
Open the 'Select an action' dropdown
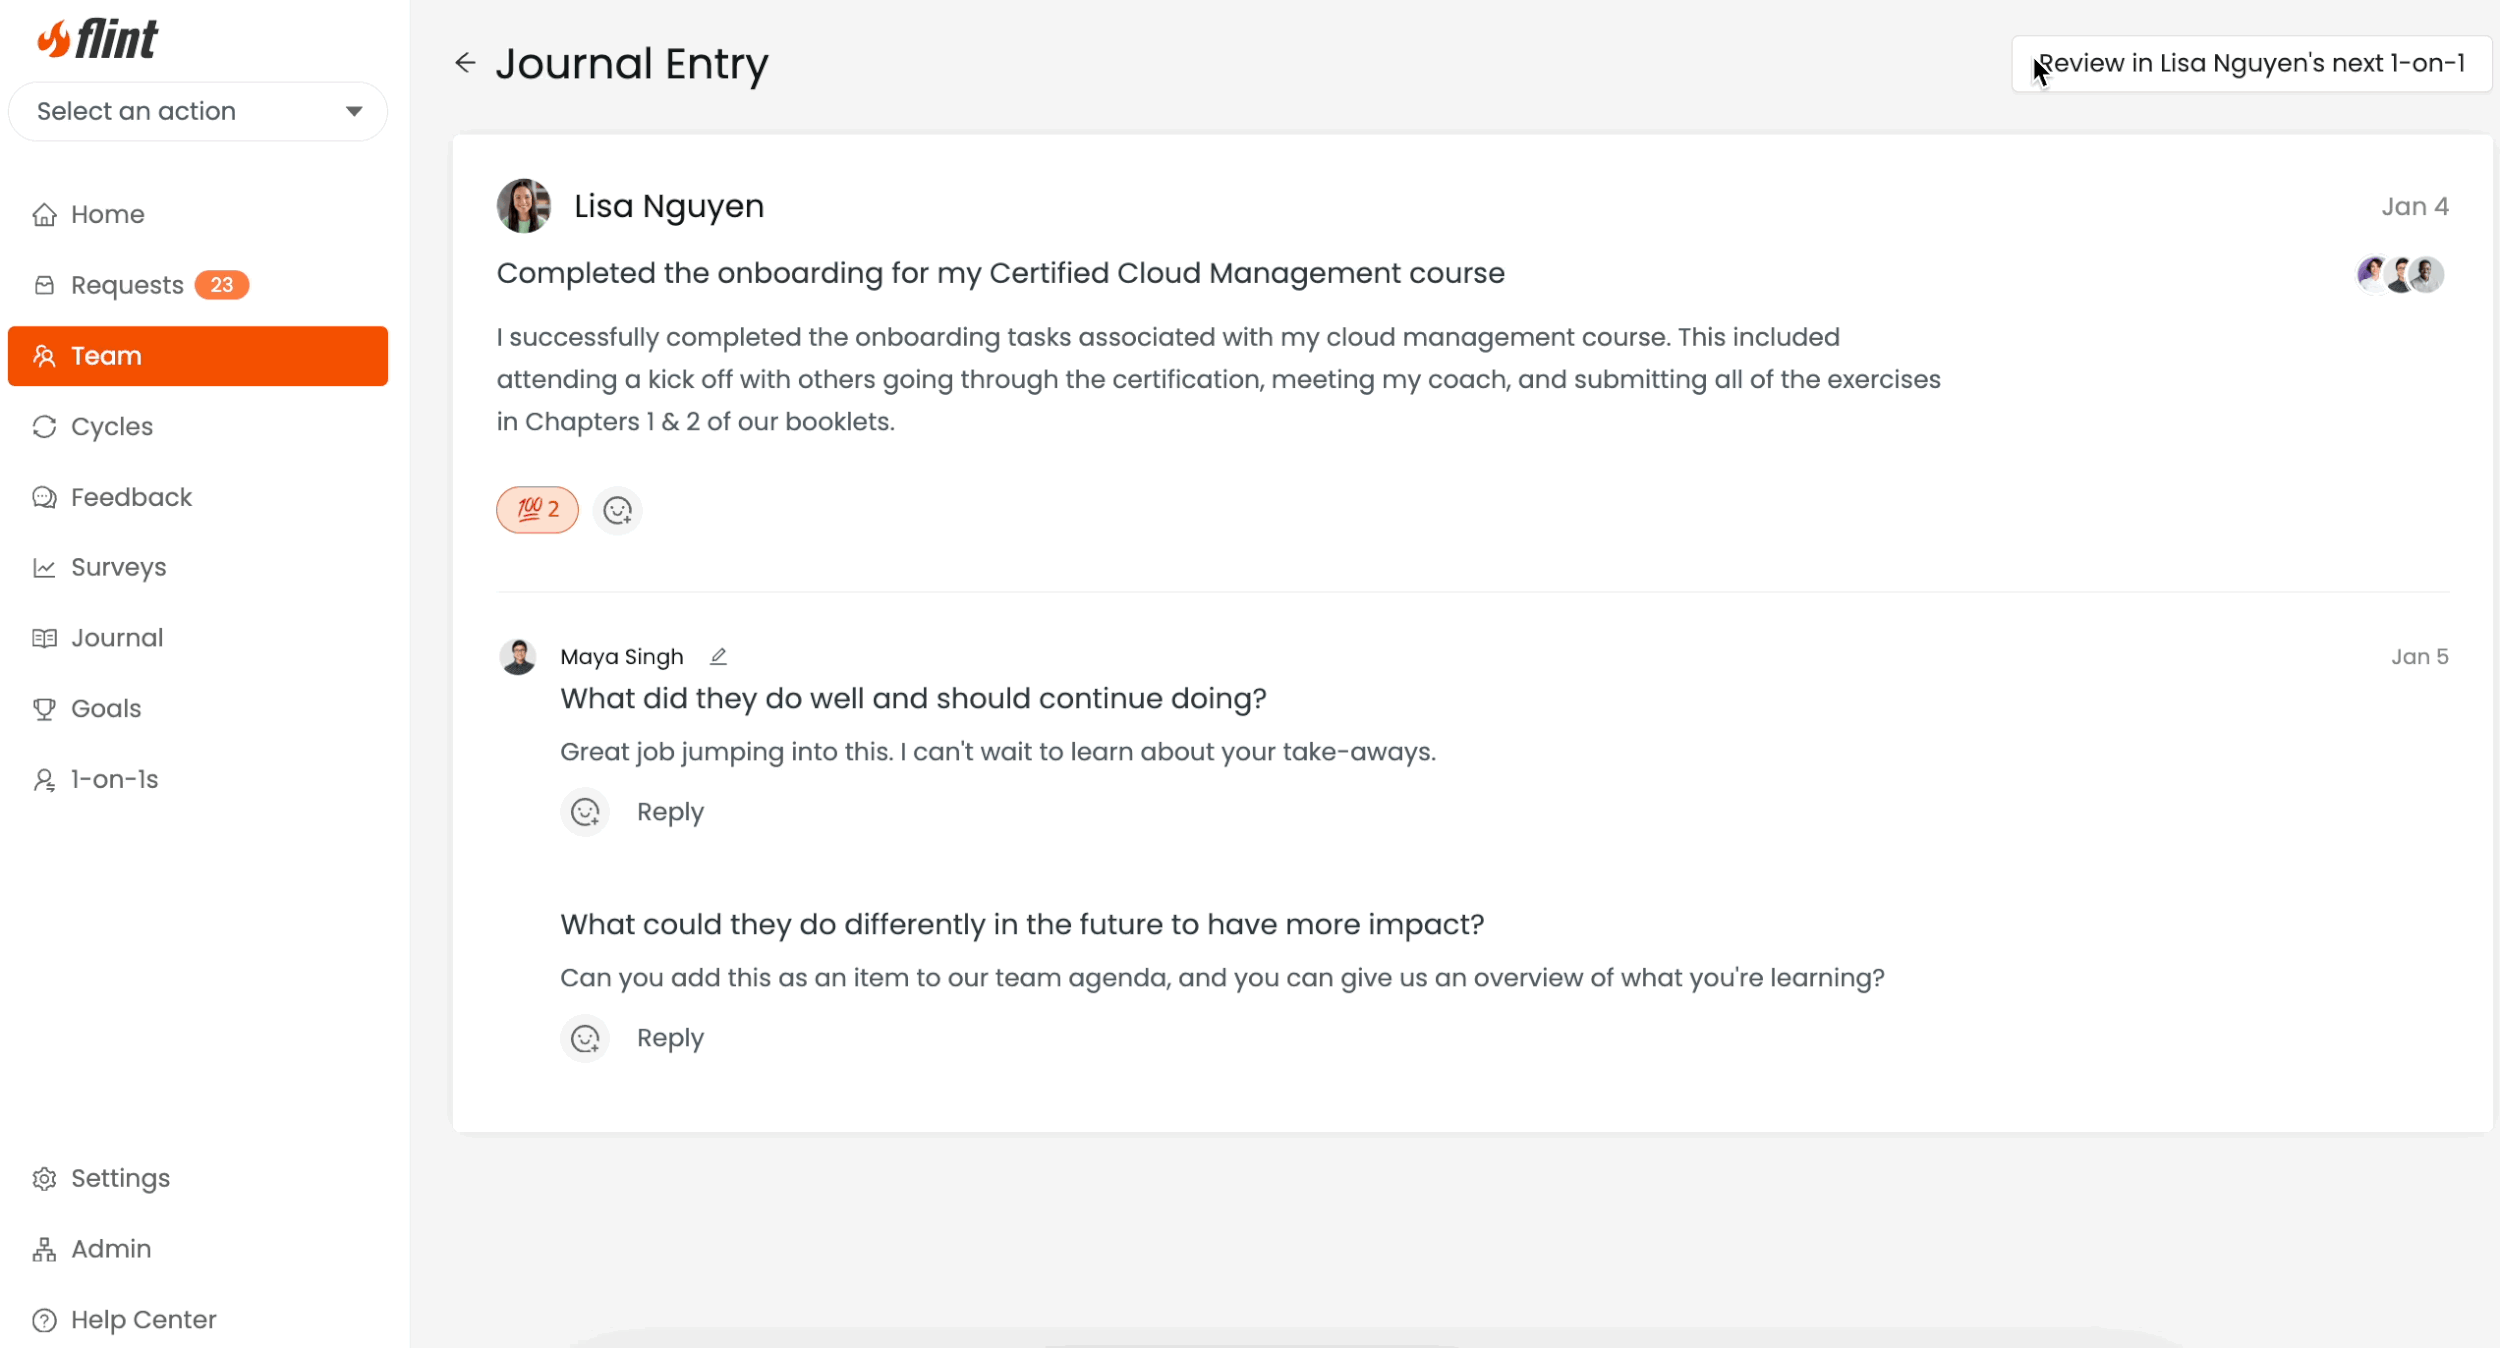click(x=198, y=111)
